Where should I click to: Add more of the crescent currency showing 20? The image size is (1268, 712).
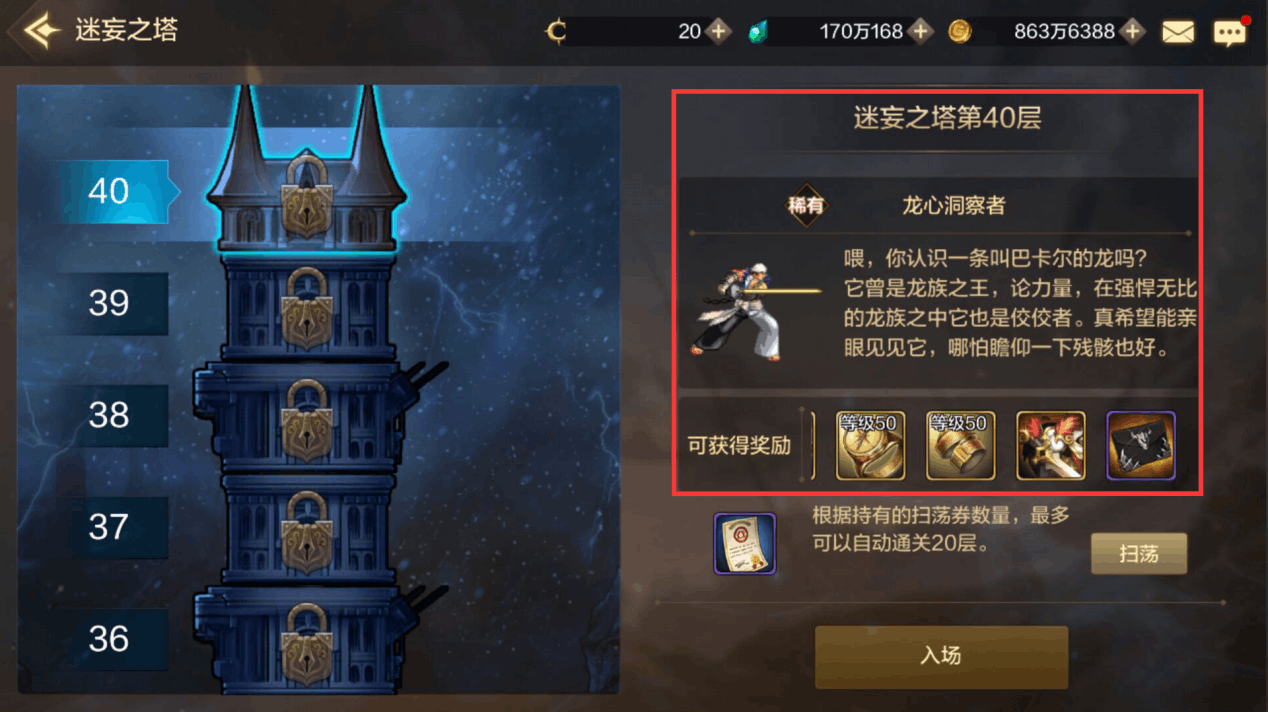click(x=718, y=32)
